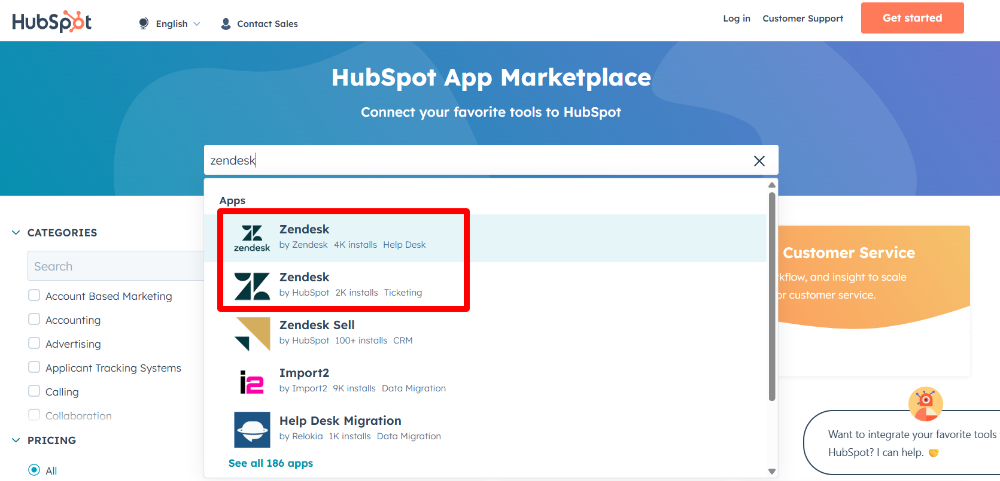Click the Contact Sales person icon

[225, 24]
